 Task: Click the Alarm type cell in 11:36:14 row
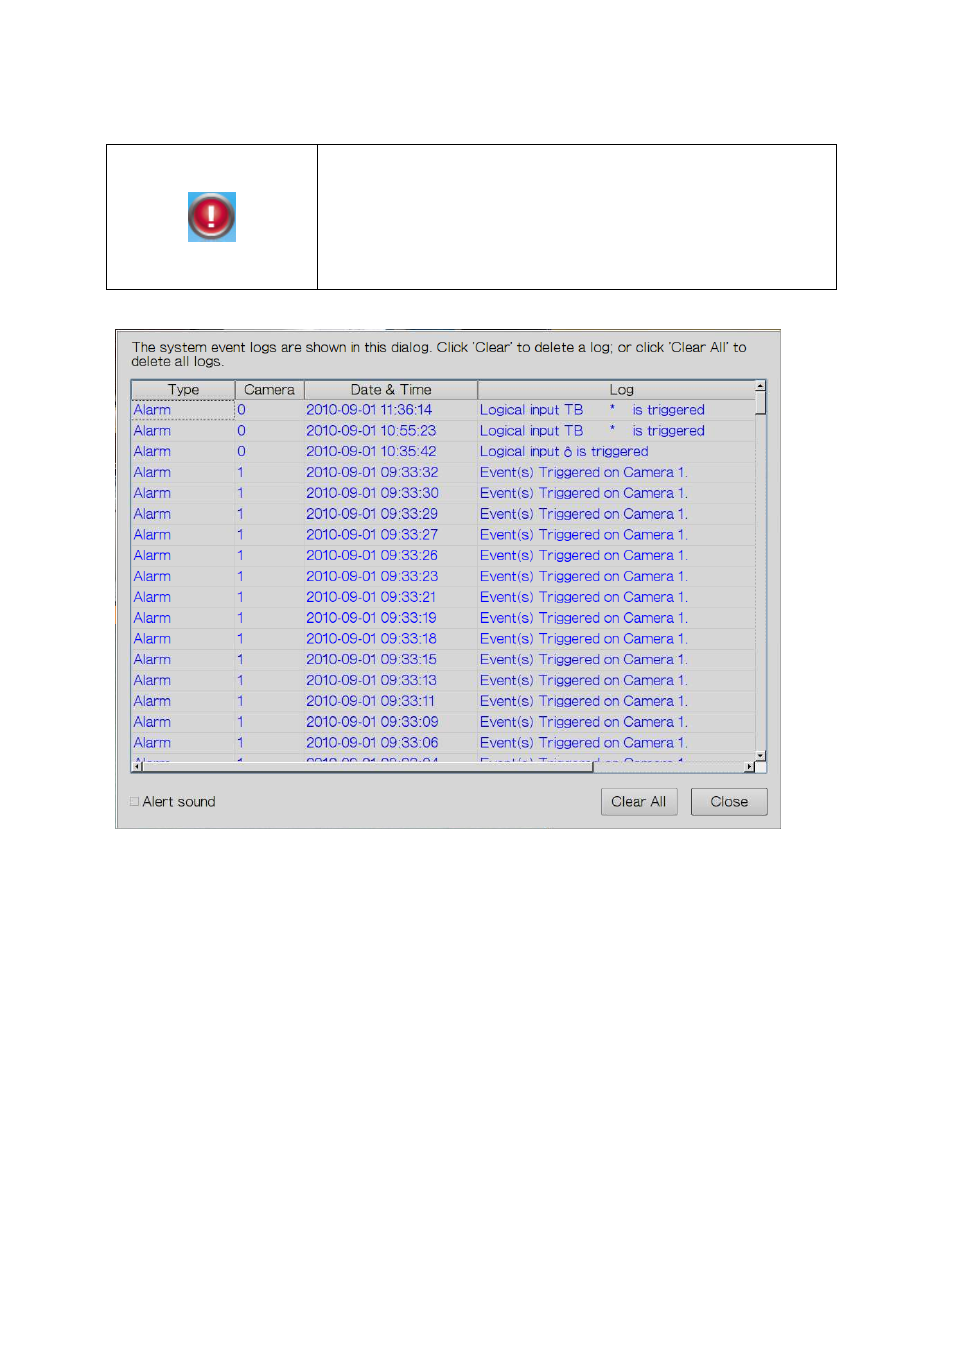point(183,410)
